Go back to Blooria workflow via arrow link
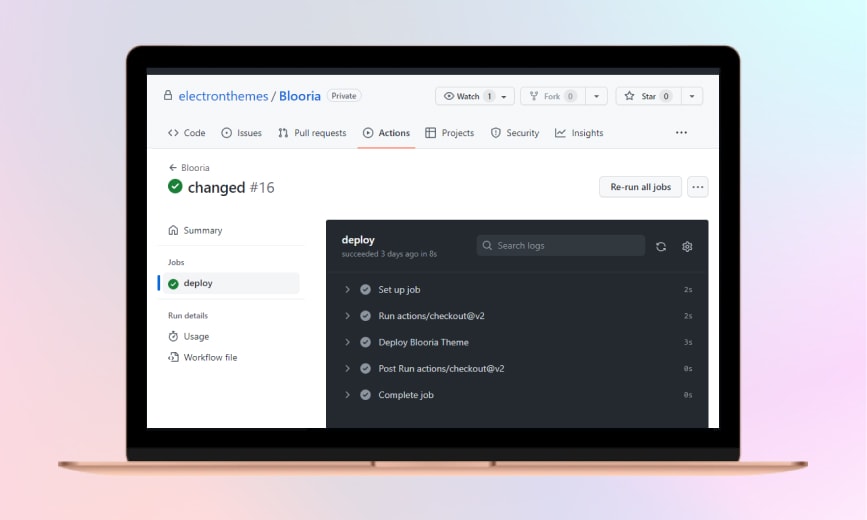Image resolution: width=867 pixels, height=520 pixels. click(189, 168)
